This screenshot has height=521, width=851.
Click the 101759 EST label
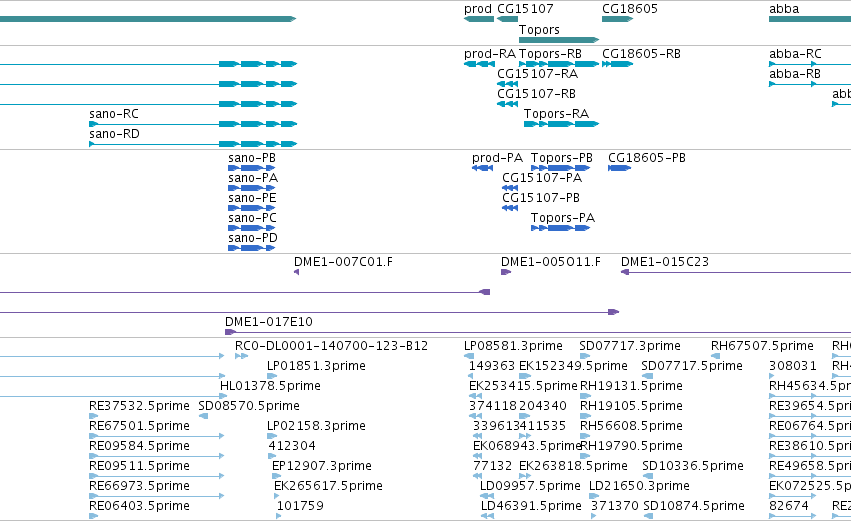pyautogui.click(x=300, y=507)
